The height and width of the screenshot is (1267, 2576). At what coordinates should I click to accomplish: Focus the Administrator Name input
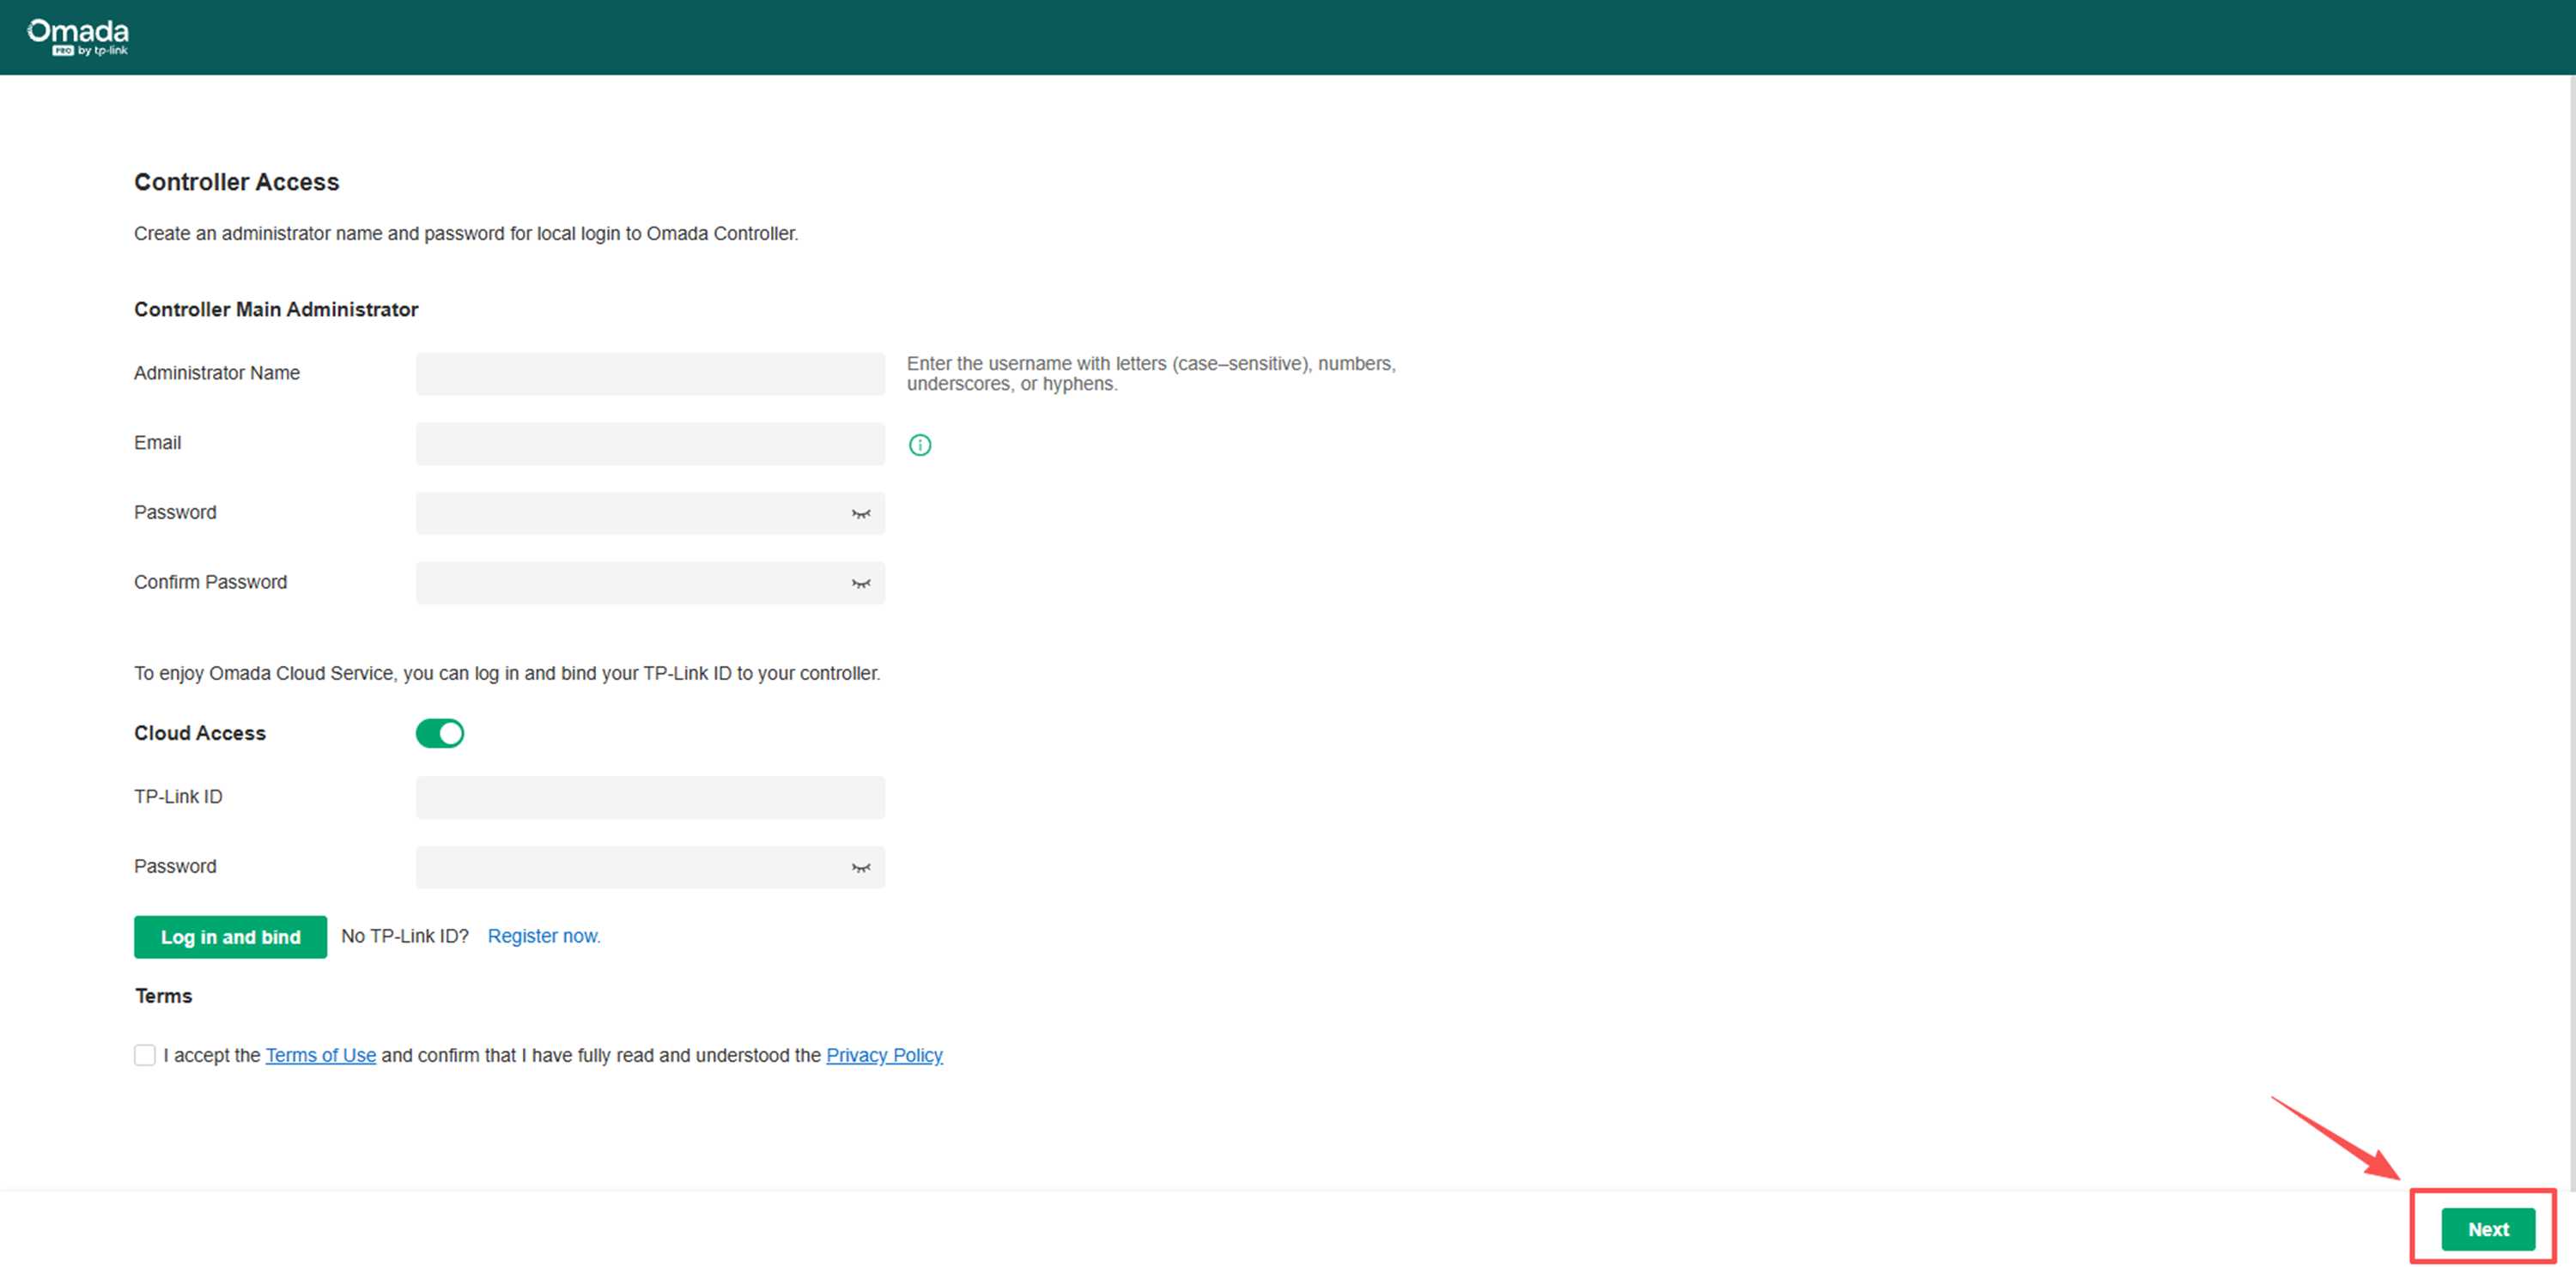pos(650,373)
